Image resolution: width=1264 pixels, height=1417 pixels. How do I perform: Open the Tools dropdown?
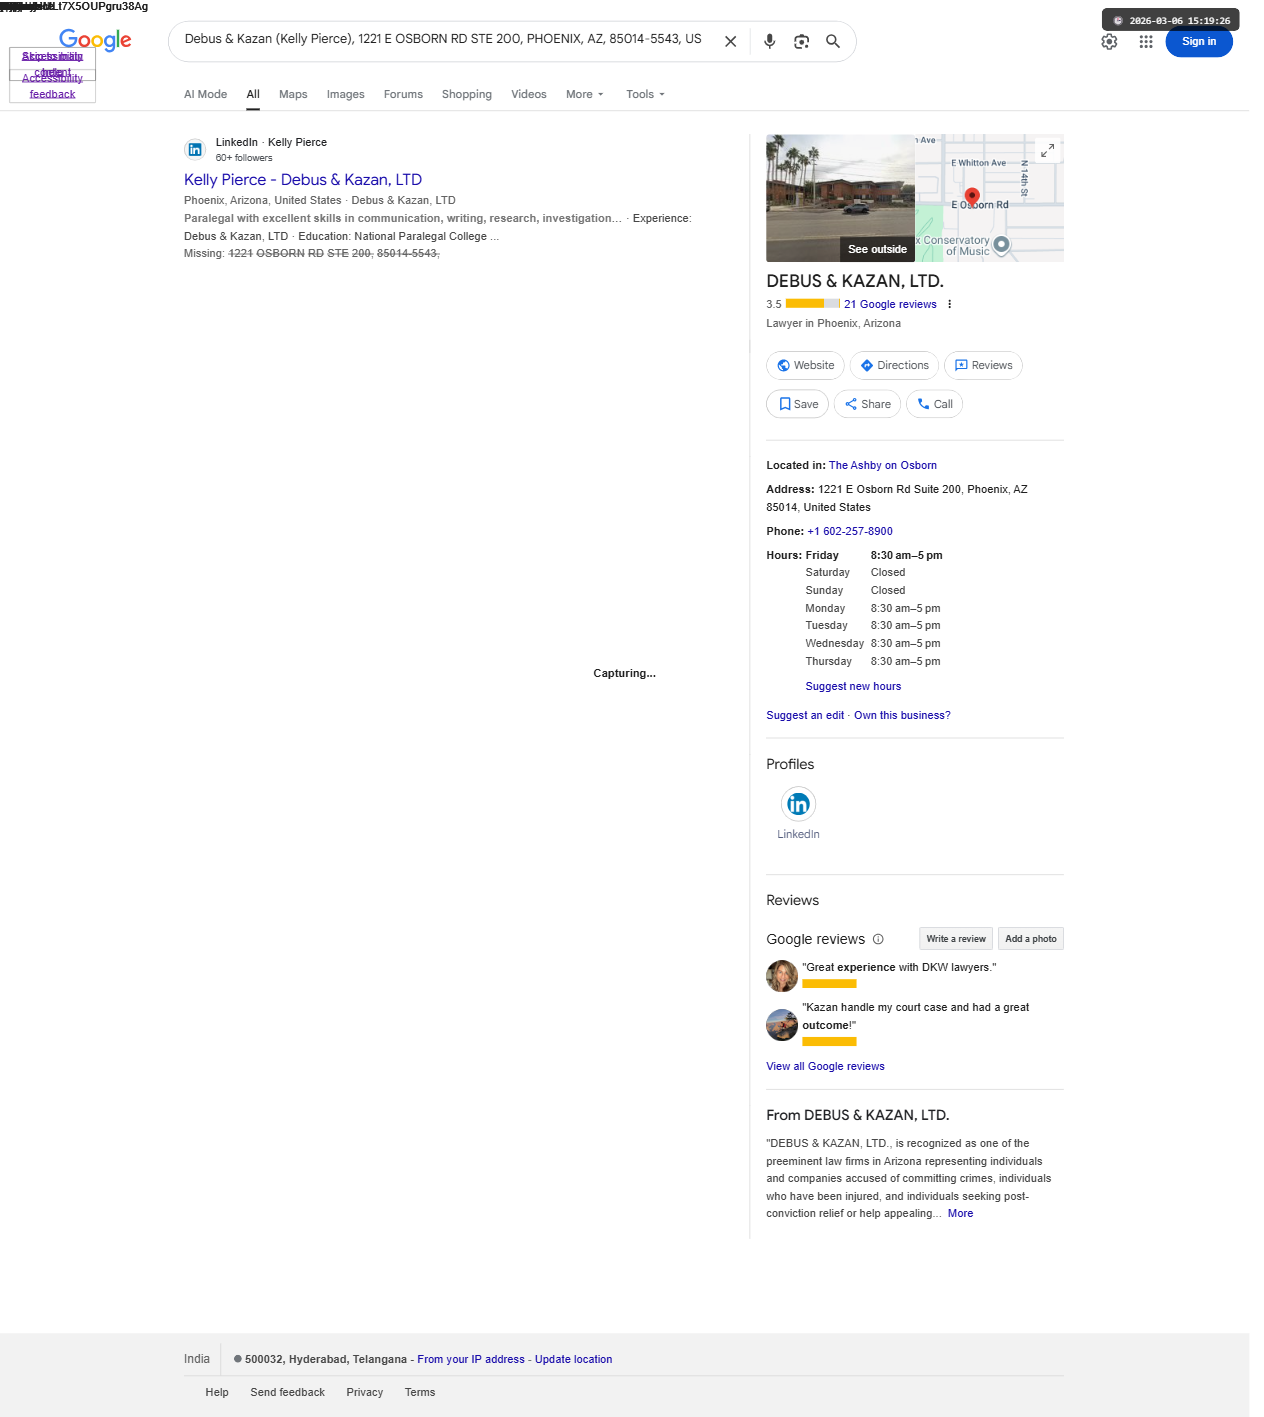[645, 94]
